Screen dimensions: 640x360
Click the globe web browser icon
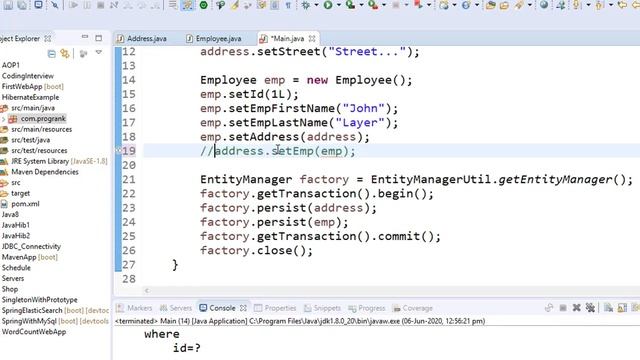pyautogui.click(x=544, y=5)
